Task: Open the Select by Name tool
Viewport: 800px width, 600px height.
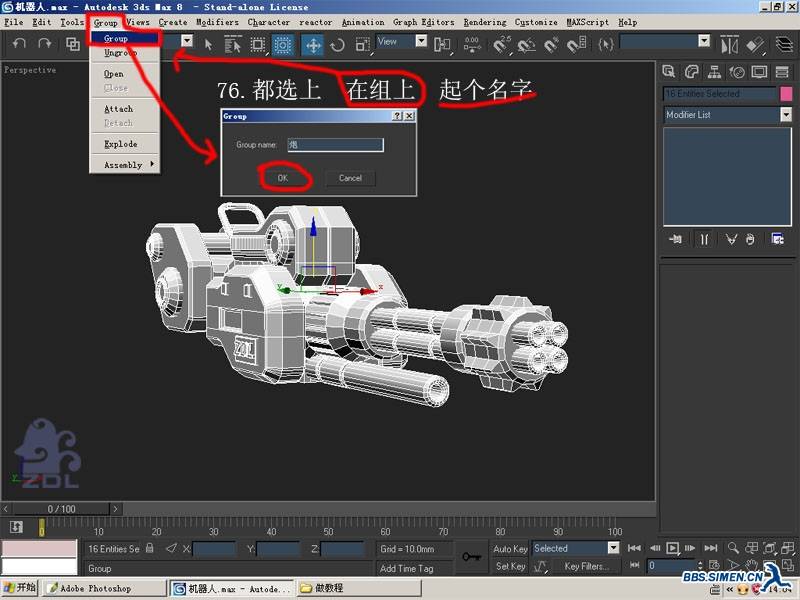Action: click(233, 45)
